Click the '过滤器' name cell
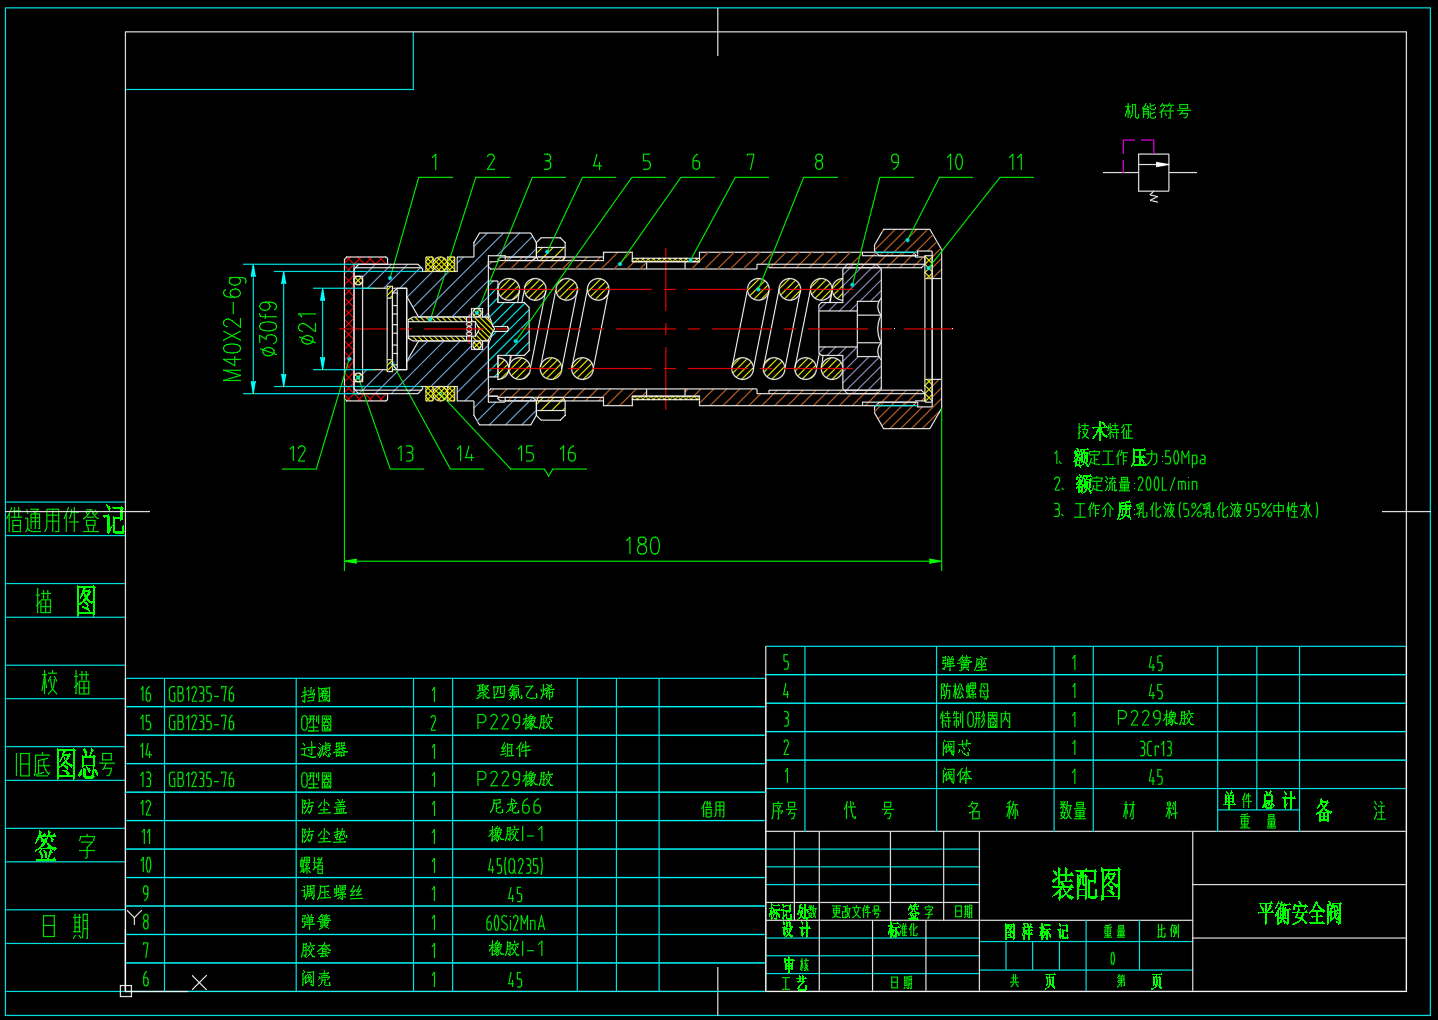Viewport: 1438px width, 1020px height. (324, 750)
